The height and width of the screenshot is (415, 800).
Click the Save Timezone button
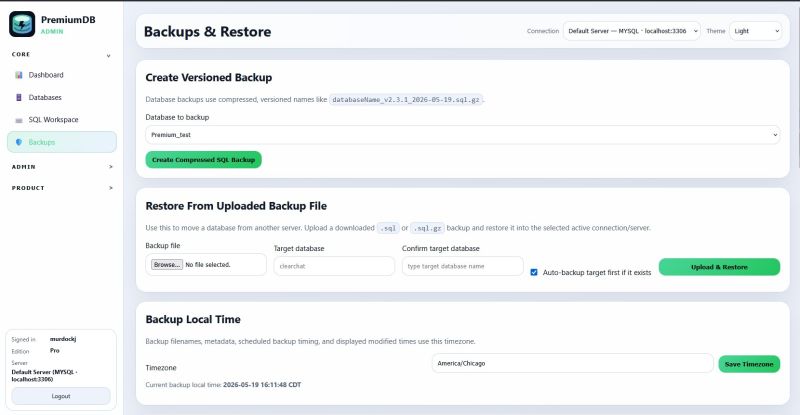point(749,364)
